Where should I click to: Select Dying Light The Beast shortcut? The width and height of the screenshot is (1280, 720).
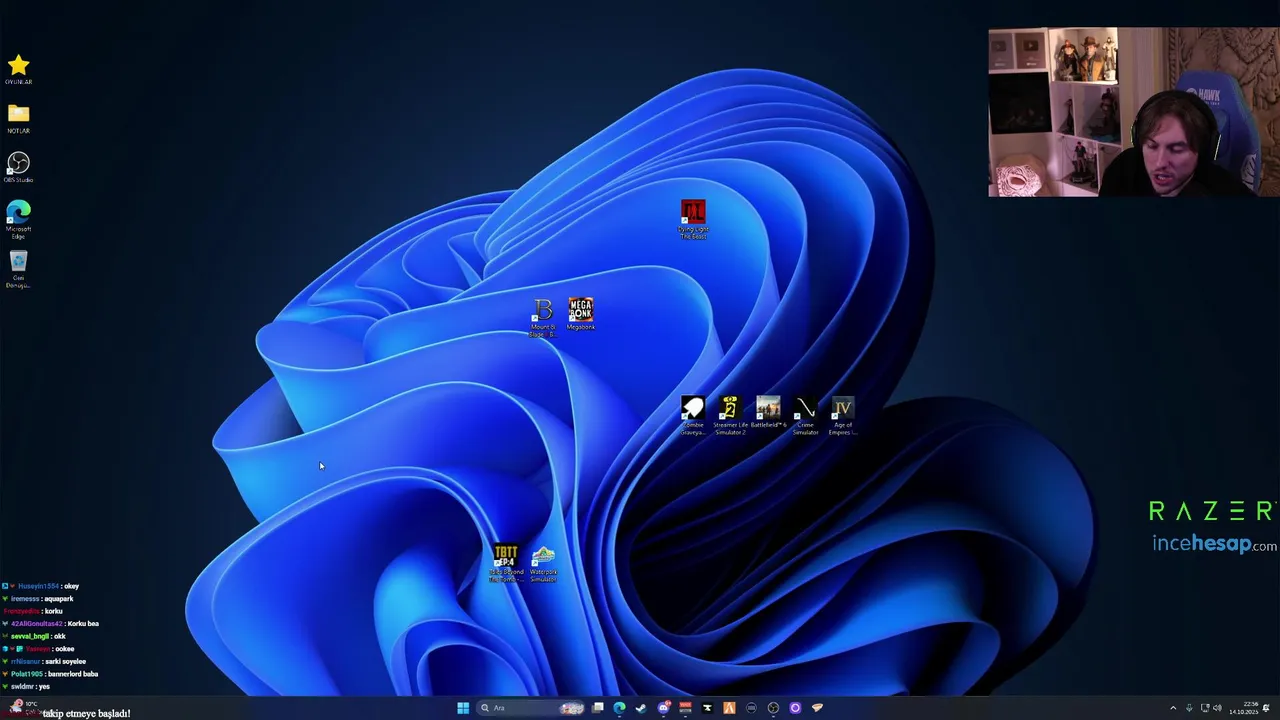693,219
